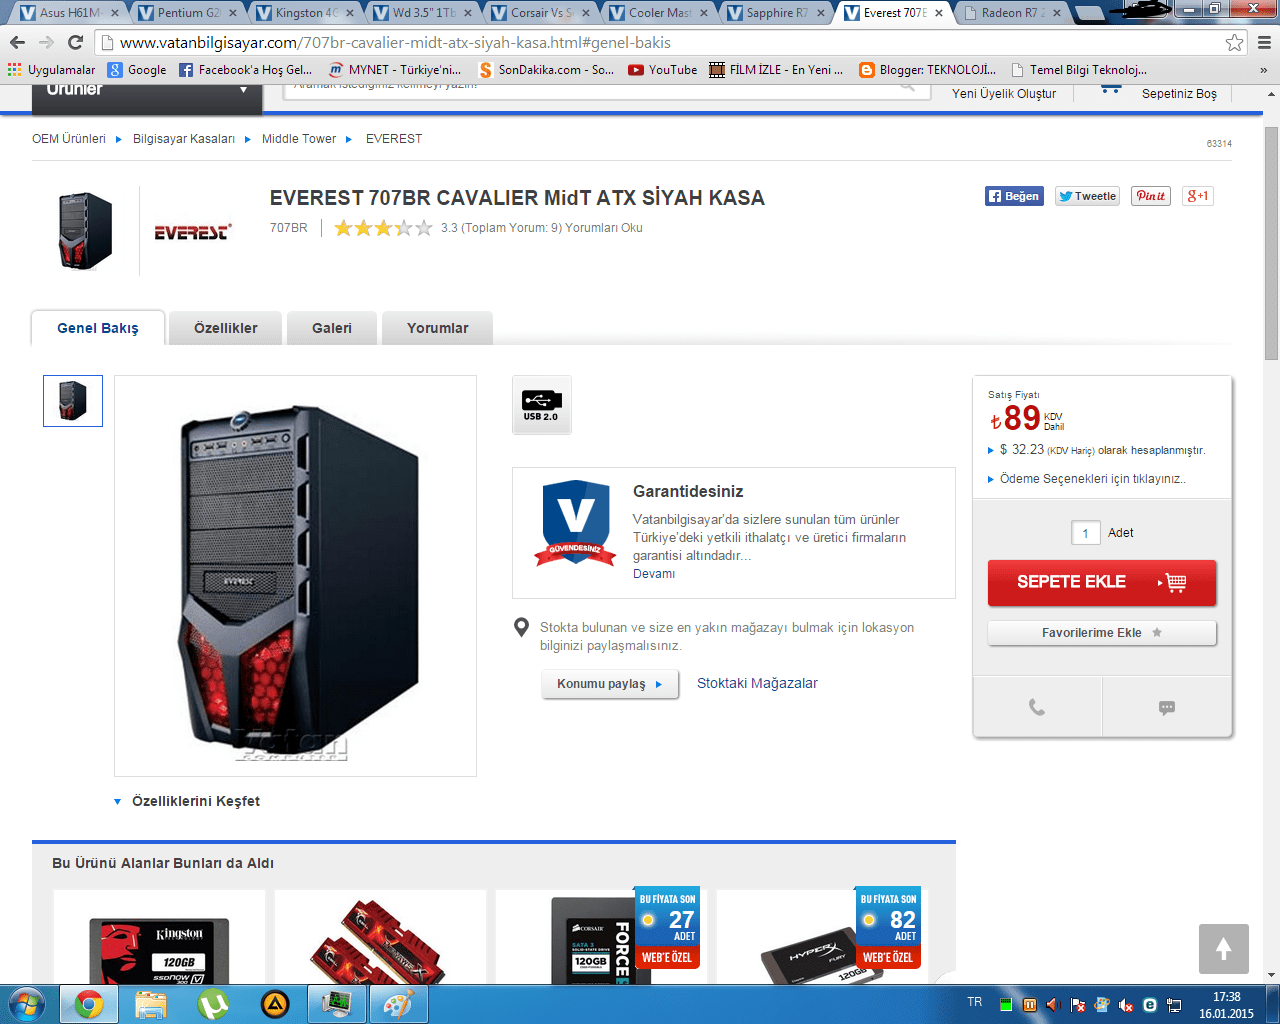Image resolution: width=1280 pixels, height=1024 pixels.
Task: Click the Twitter Tweetle button
Action: [1087, 196]
